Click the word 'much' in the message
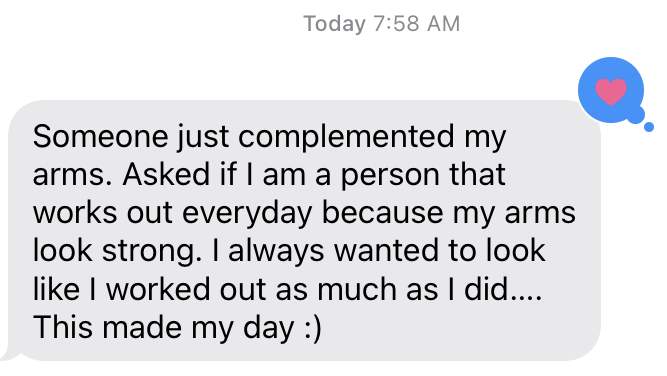Image resolution: width=667 pixels, height=376 pixels. point(356,290)
